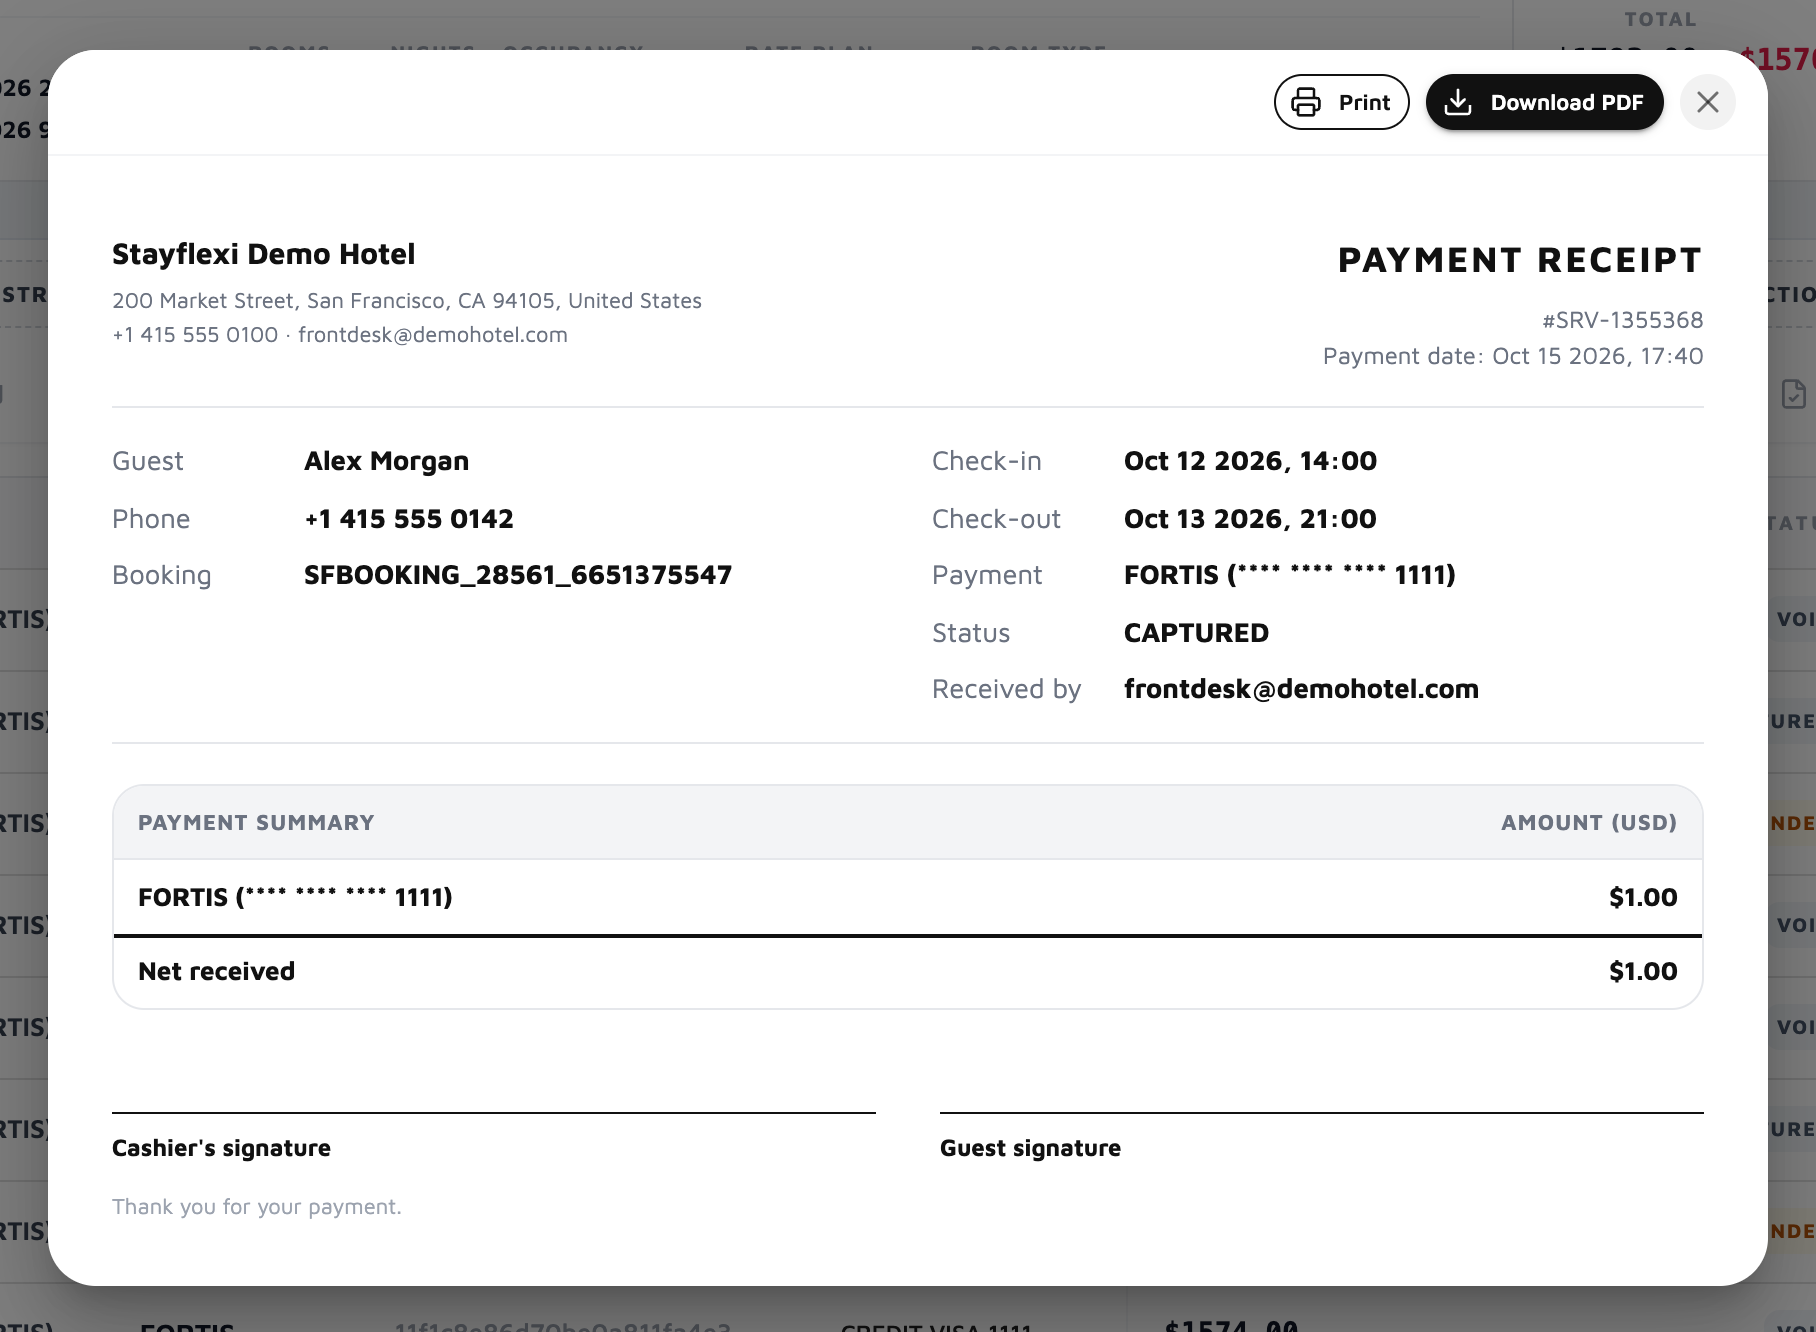Click the Status field label
Image resolution: width=1816 pixels, height=1332 pixels.
click(971, 633)
